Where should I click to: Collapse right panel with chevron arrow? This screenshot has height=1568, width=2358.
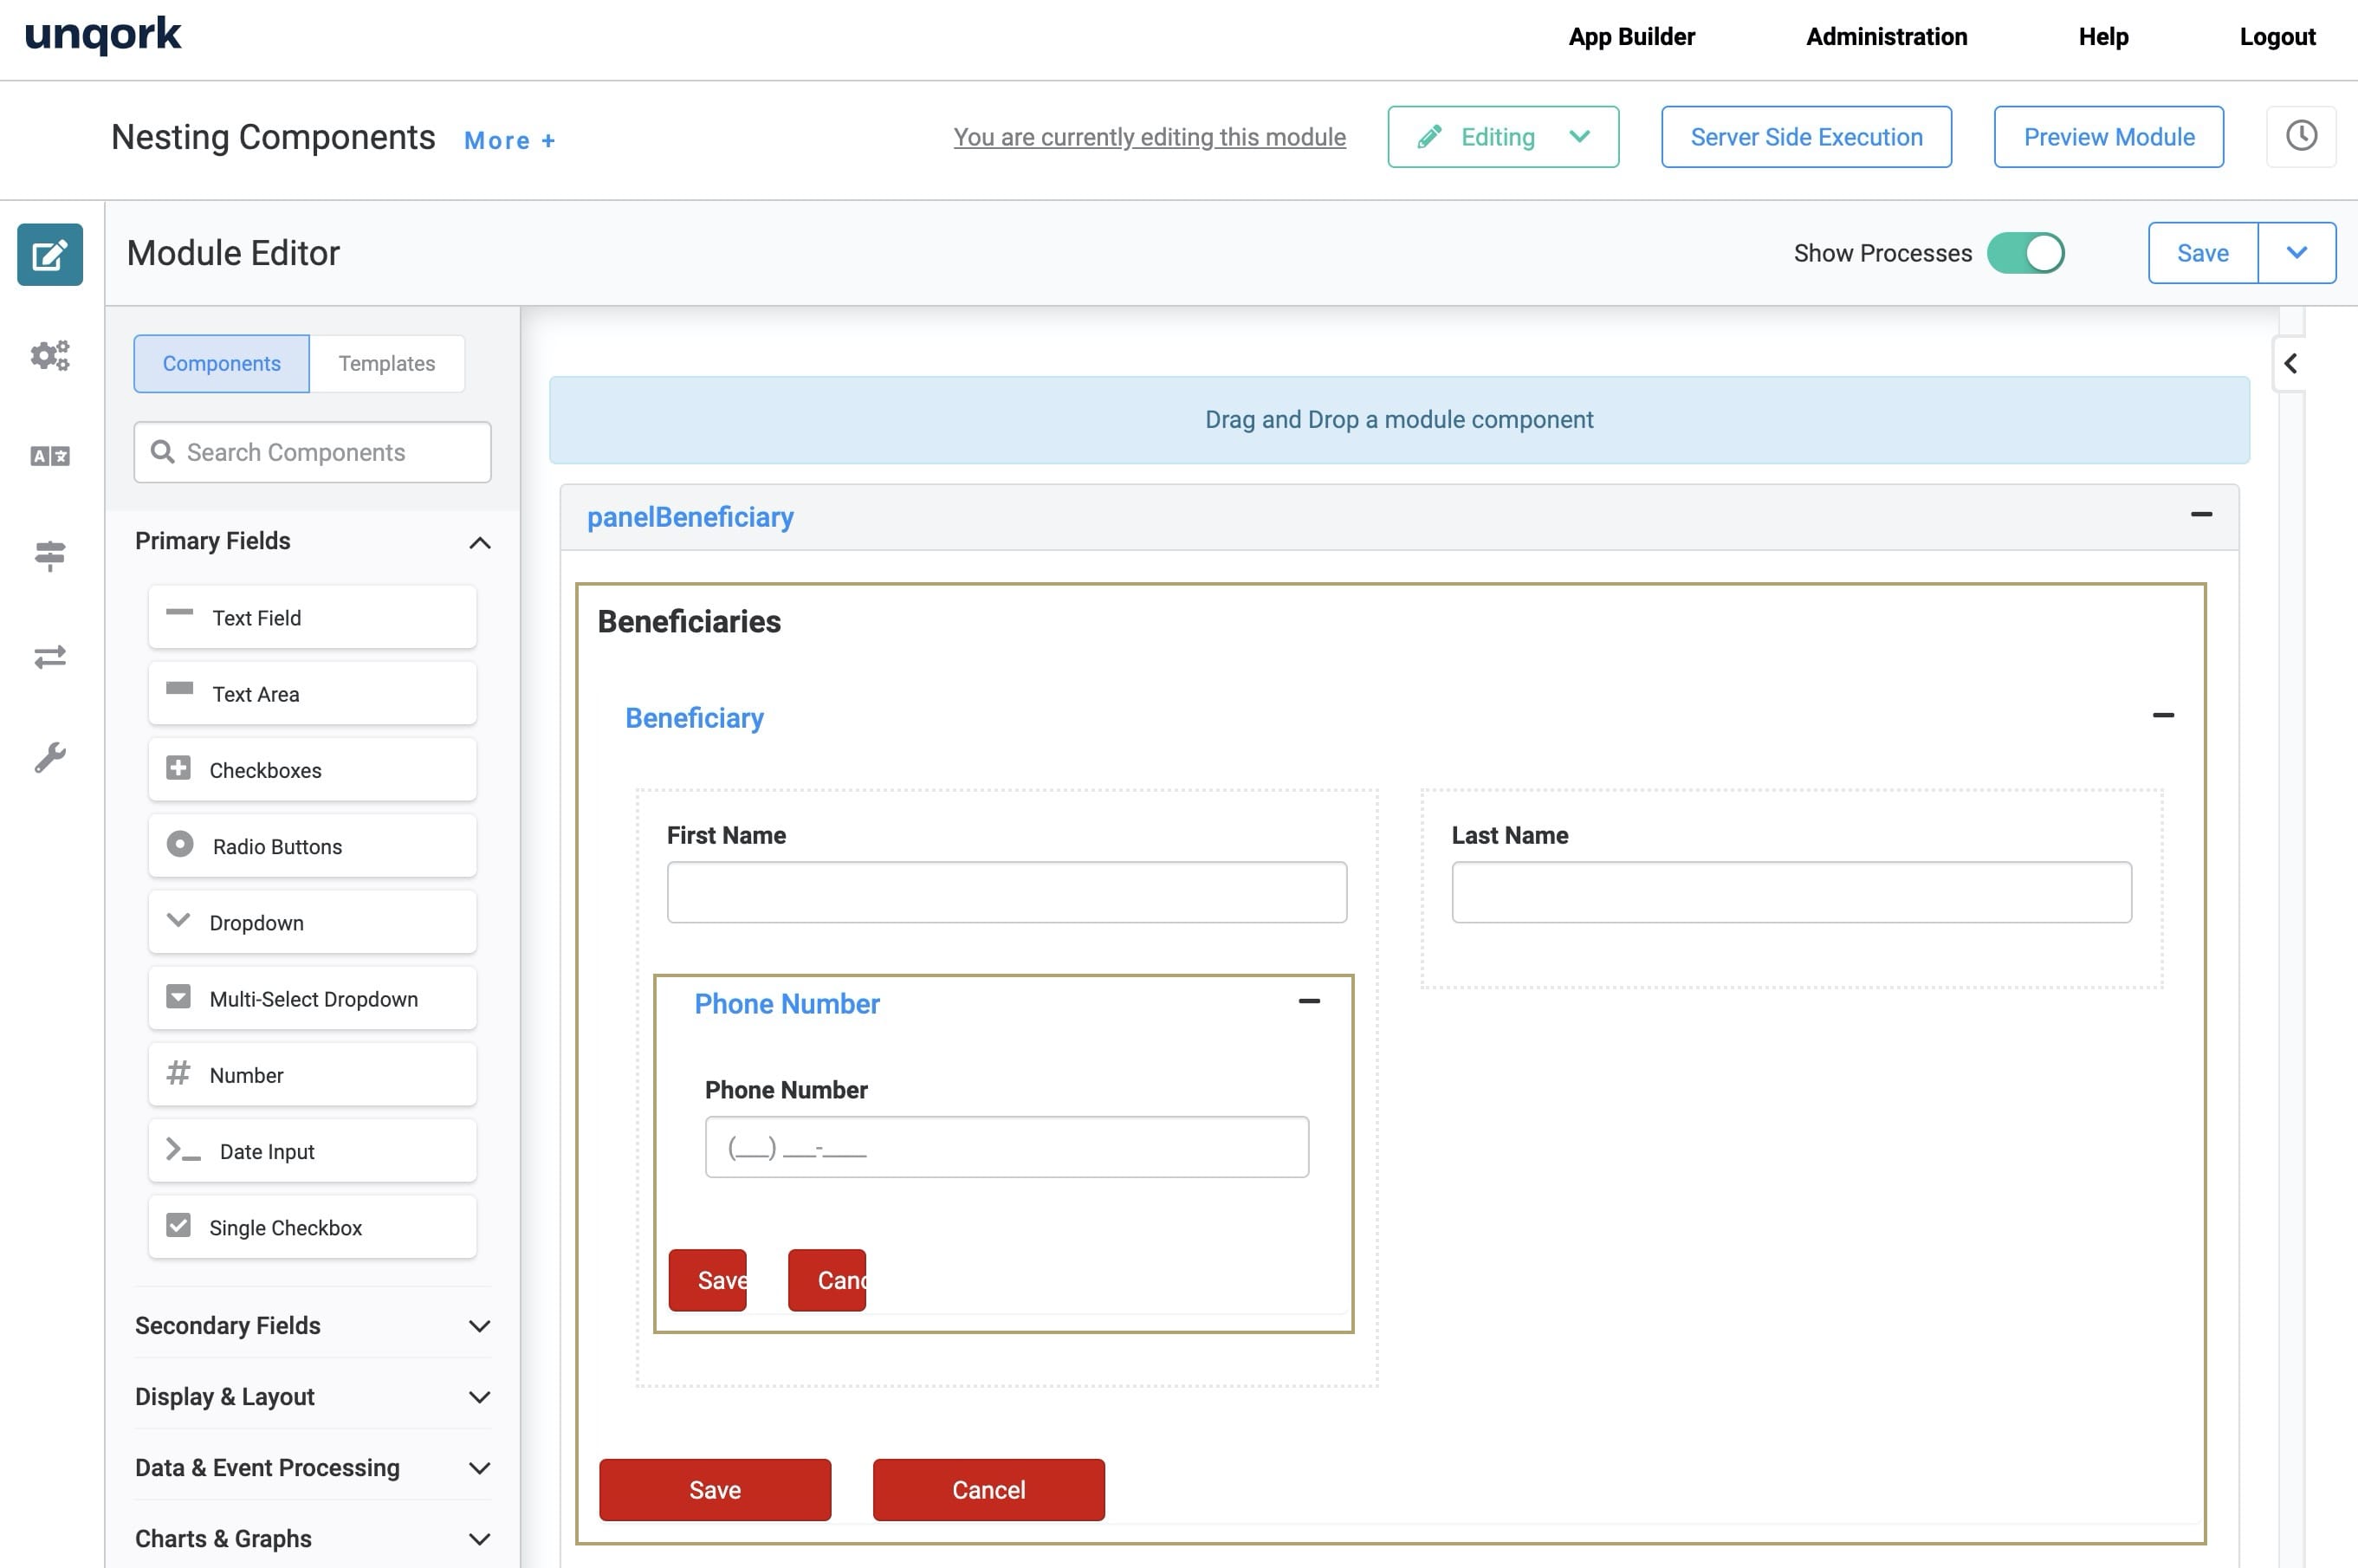2290,363
